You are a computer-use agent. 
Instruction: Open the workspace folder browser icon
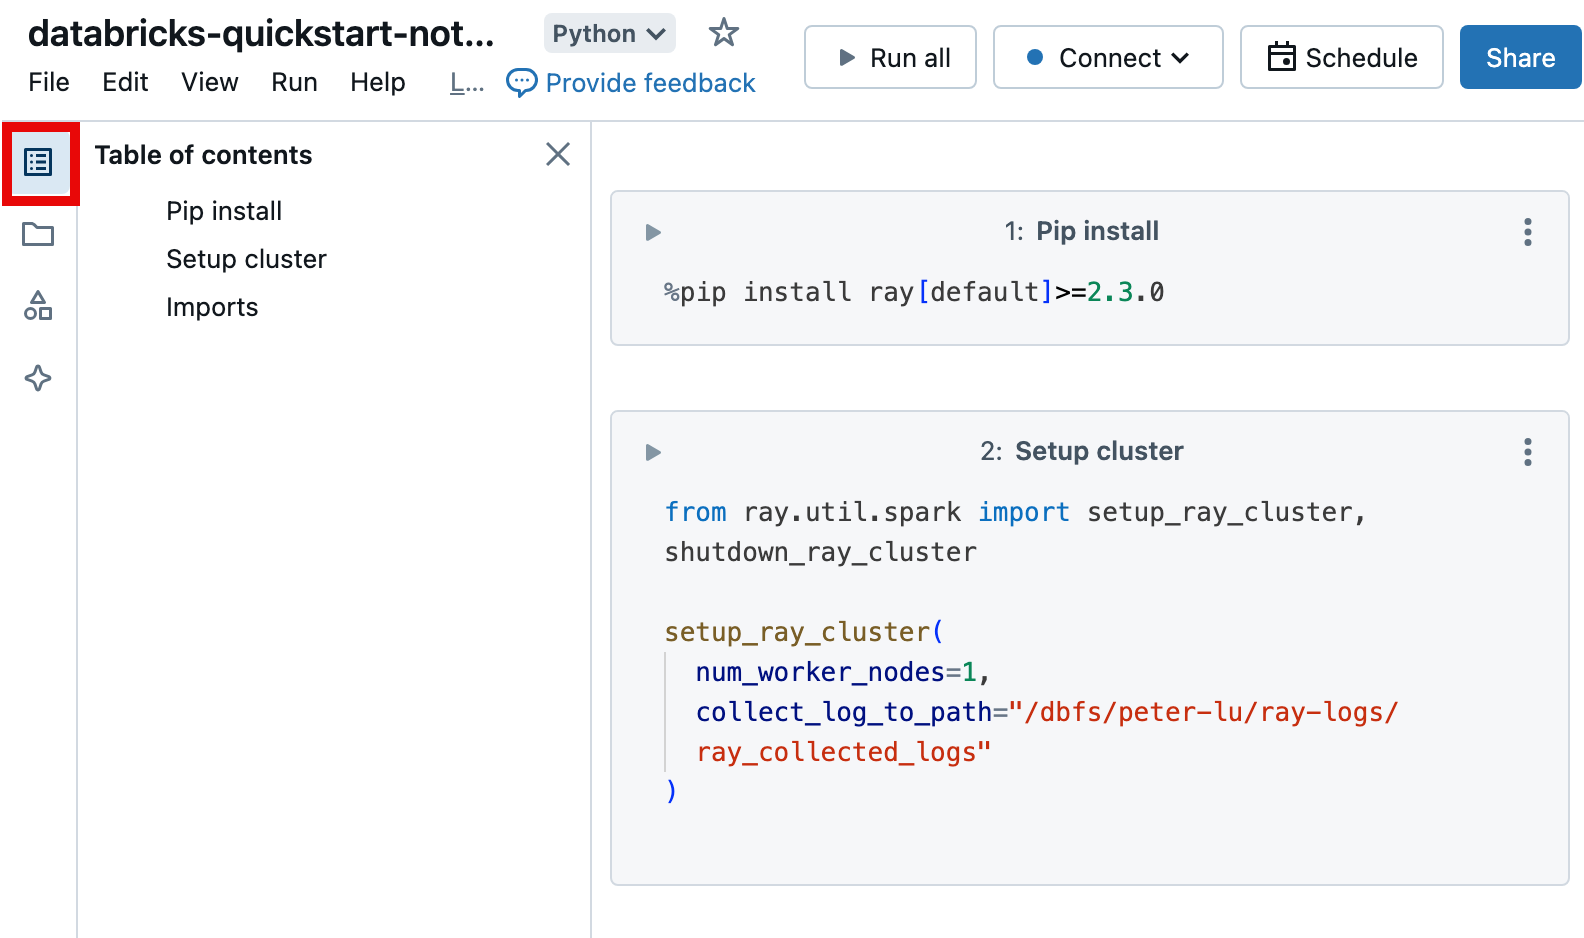38,235
